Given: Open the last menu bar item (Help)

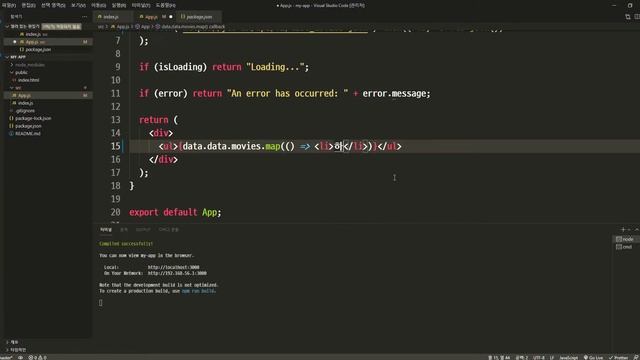Looking at the screenshot, I should (x=165, y=5).
